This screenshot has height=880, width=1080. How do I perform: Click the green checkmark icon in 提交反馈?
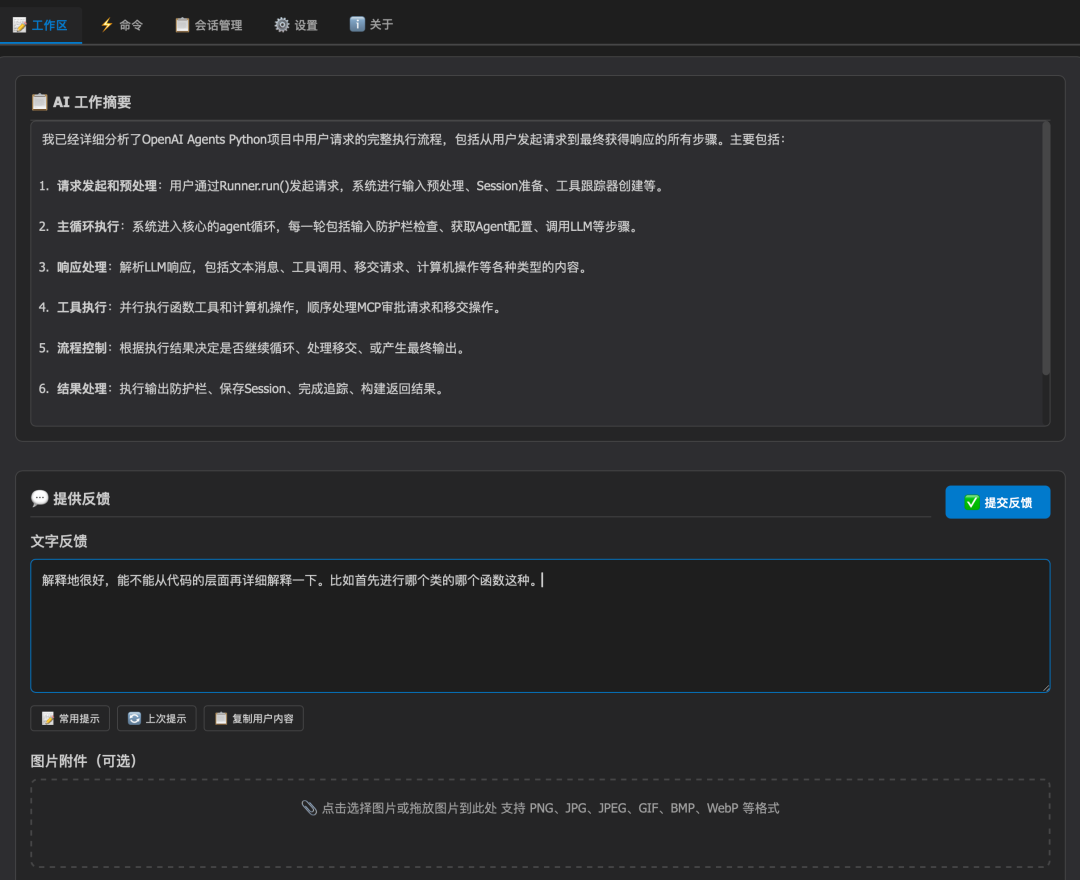[x=972, y=502]
